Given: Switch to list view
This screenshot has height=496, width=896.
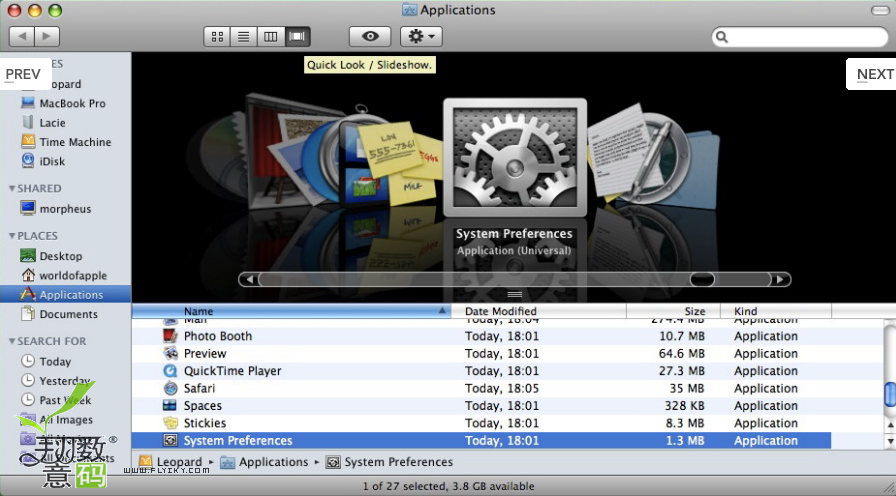Looking at the screenshot, I should (243, 37).
